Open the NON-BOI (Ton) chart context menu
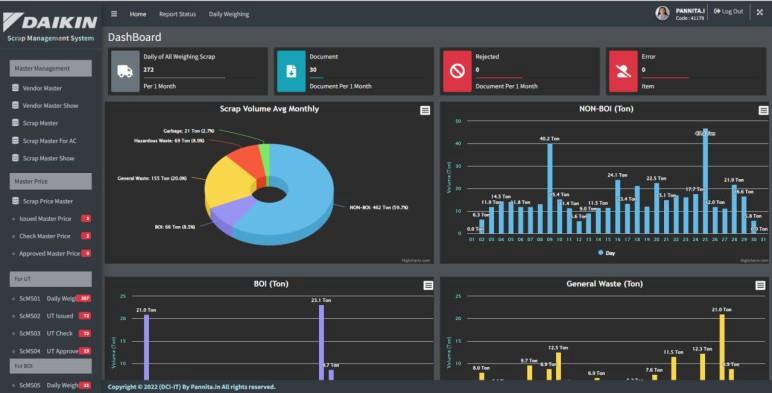772x393 pixels. click(x=763, y=110)
